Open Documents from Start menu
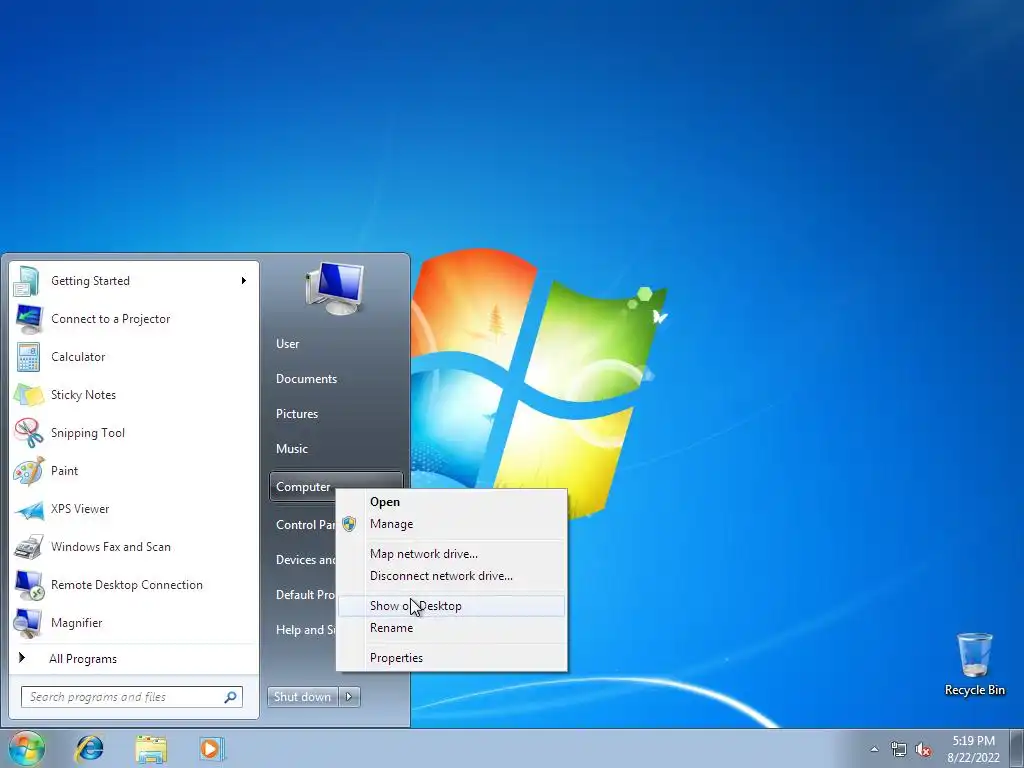The width and height of the screenshot is (1024, 768). click(x=336, y=379)
